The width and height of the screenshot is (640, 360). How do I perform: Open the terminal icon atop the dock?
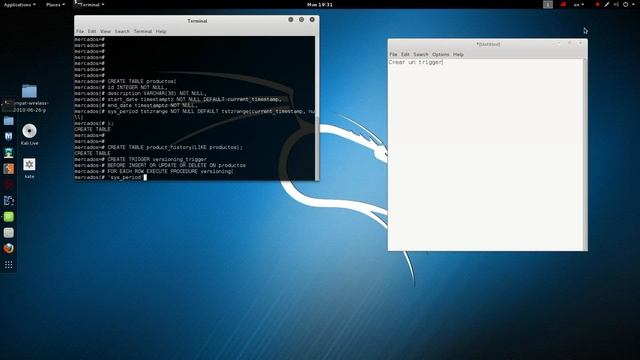pyautogui.click(x=8, y=105)
